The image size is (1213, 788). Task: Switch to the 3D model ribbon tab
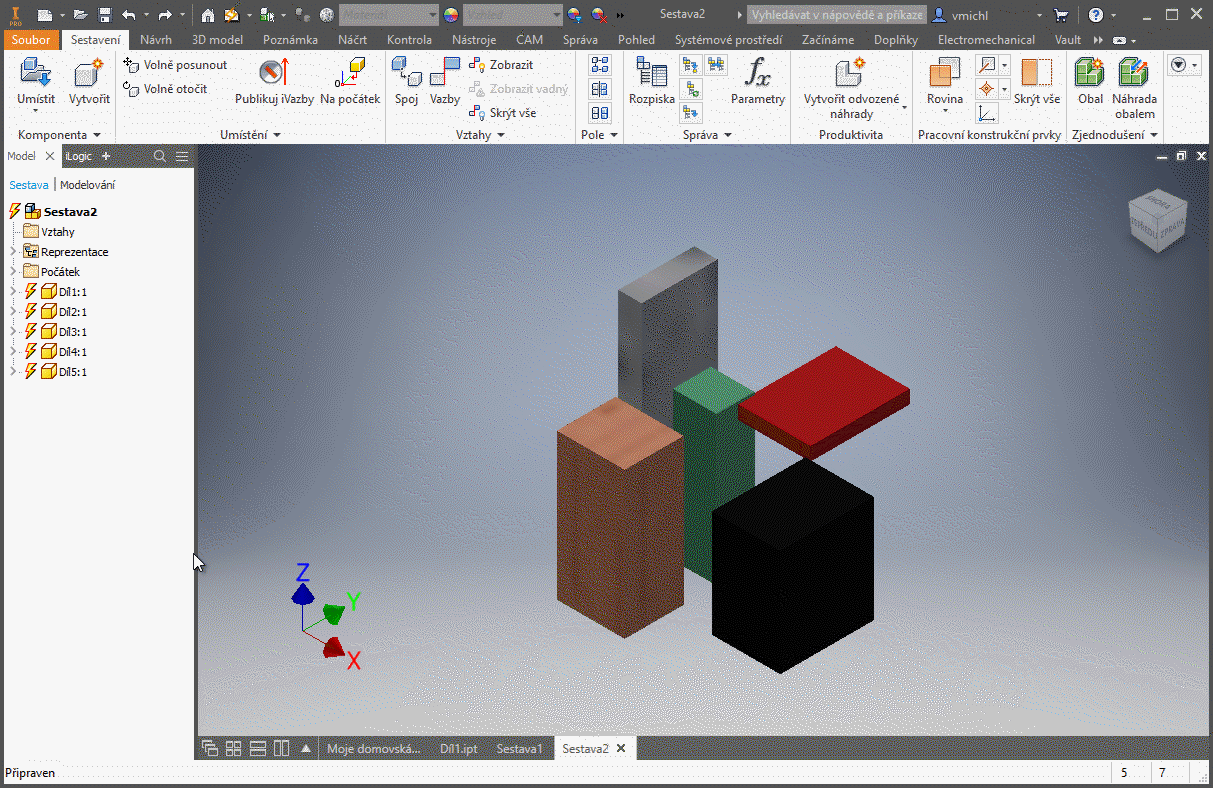point(217,40)
